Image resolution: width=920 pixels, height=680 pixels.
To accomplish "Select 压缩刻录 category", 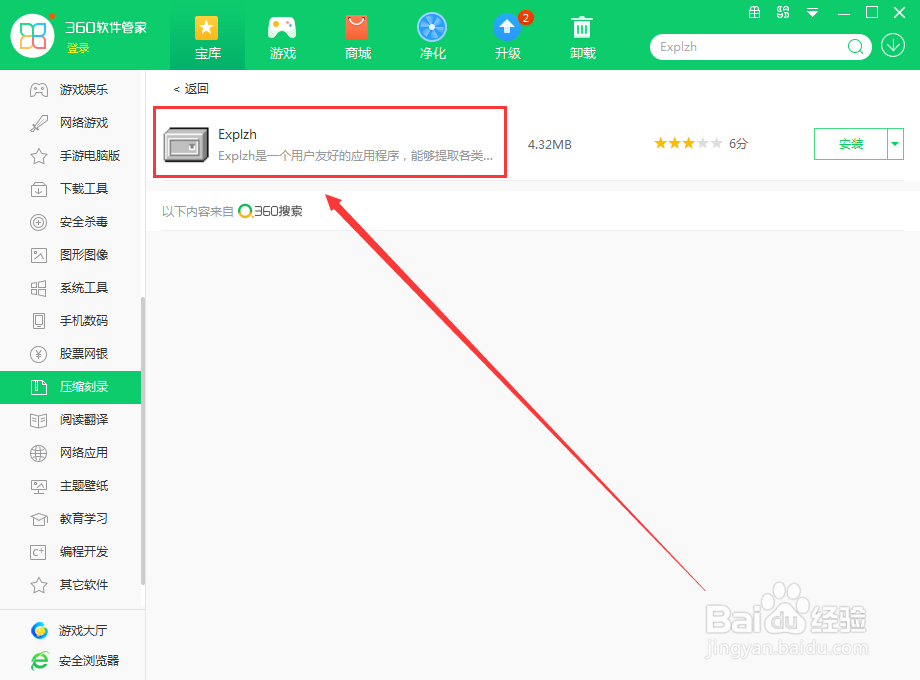I will pyautogui.click(x=70, y=387).
